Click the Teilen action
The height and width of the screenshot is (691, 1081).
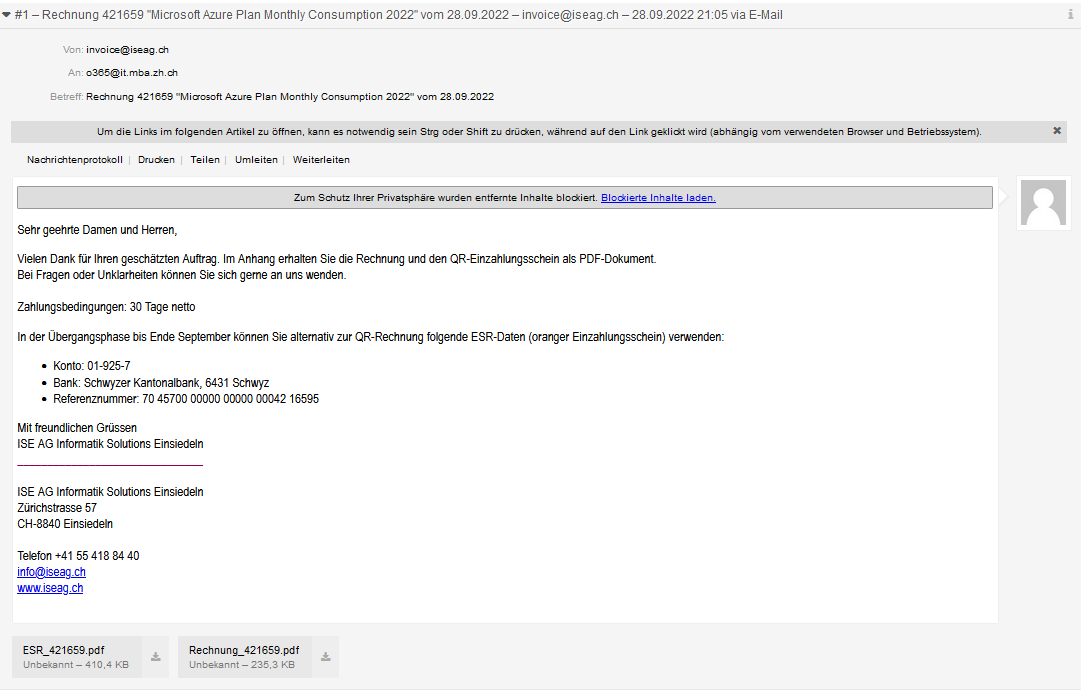pyautogui.click(x=205, y=159)
